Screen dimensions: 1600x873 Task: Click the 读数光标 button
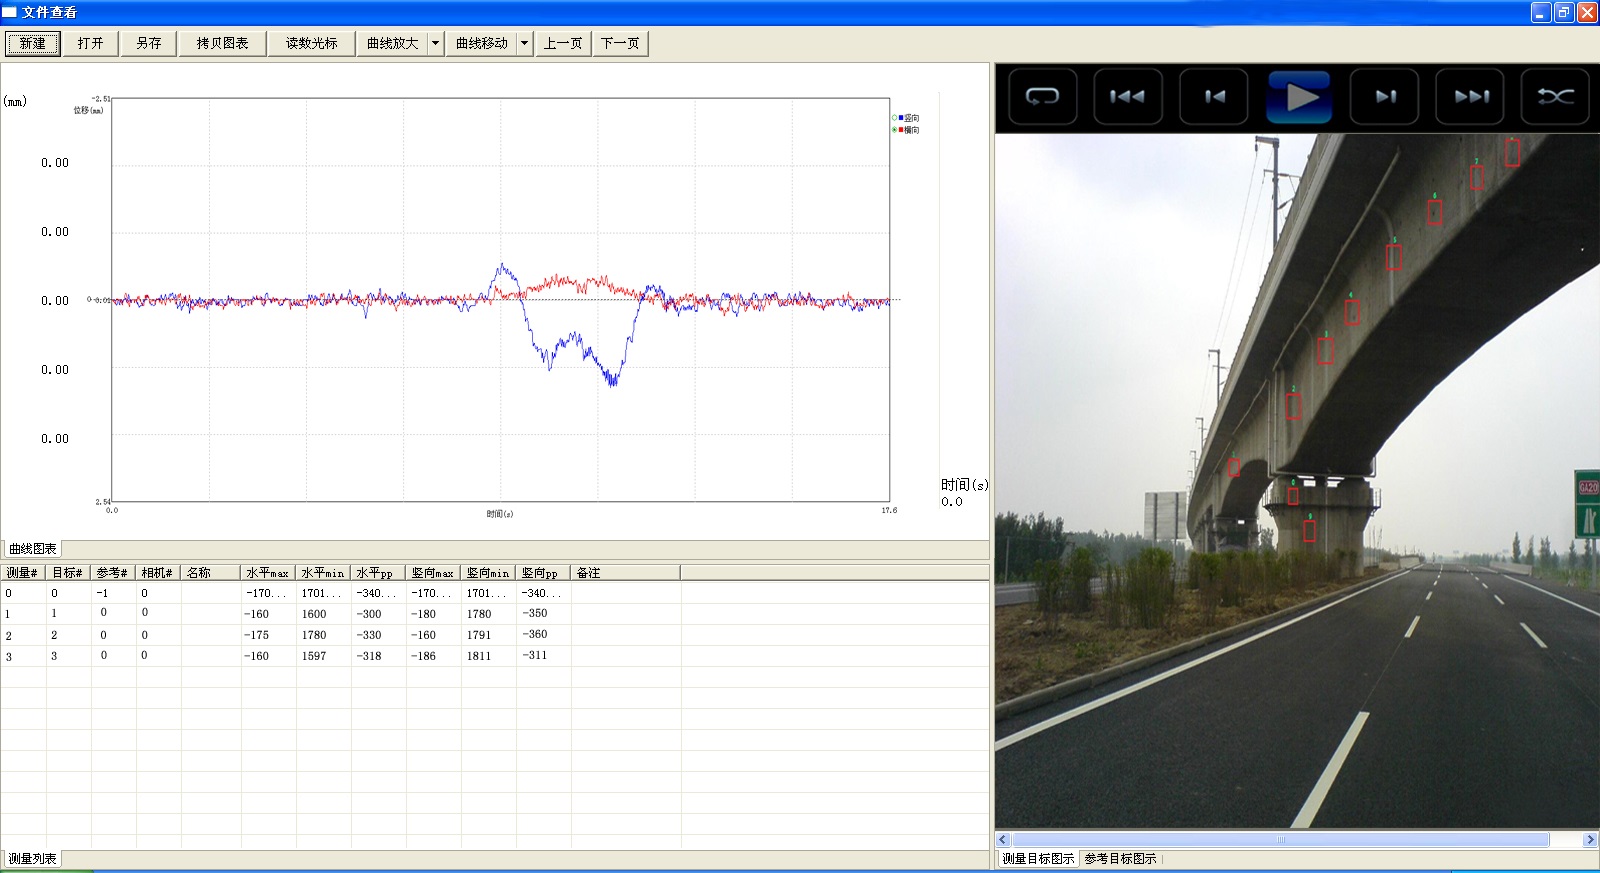tap(311, 43)
